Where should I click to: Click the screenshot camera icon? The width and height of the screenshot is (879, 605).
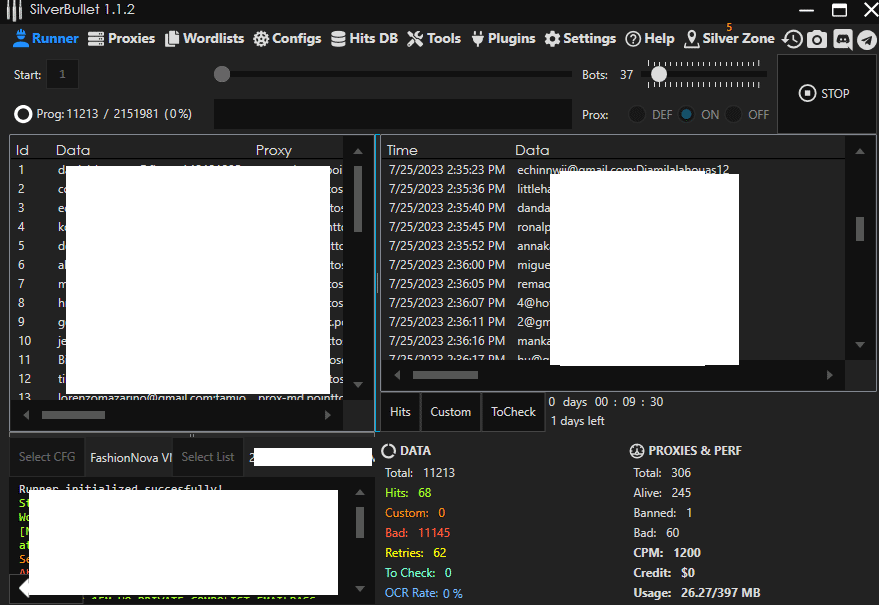click(x=817, y=39)
